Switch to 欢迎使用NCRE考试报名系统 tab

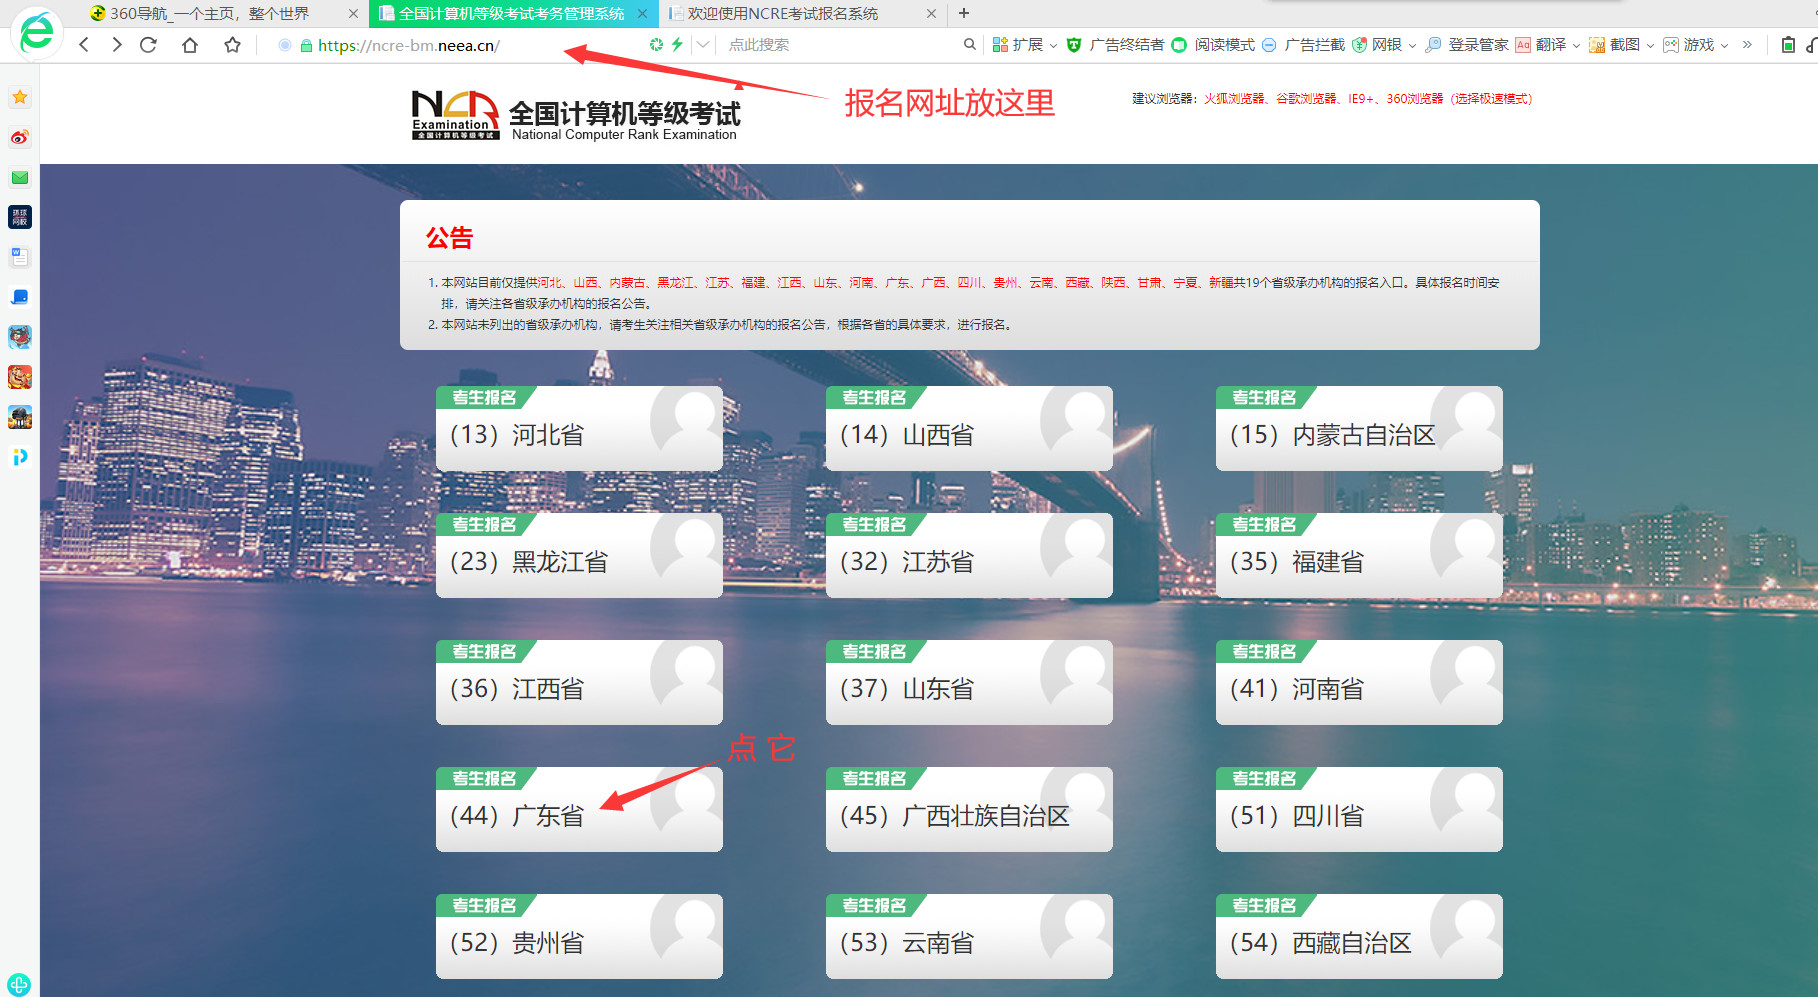pyautogui.click(x=783, y=14)
